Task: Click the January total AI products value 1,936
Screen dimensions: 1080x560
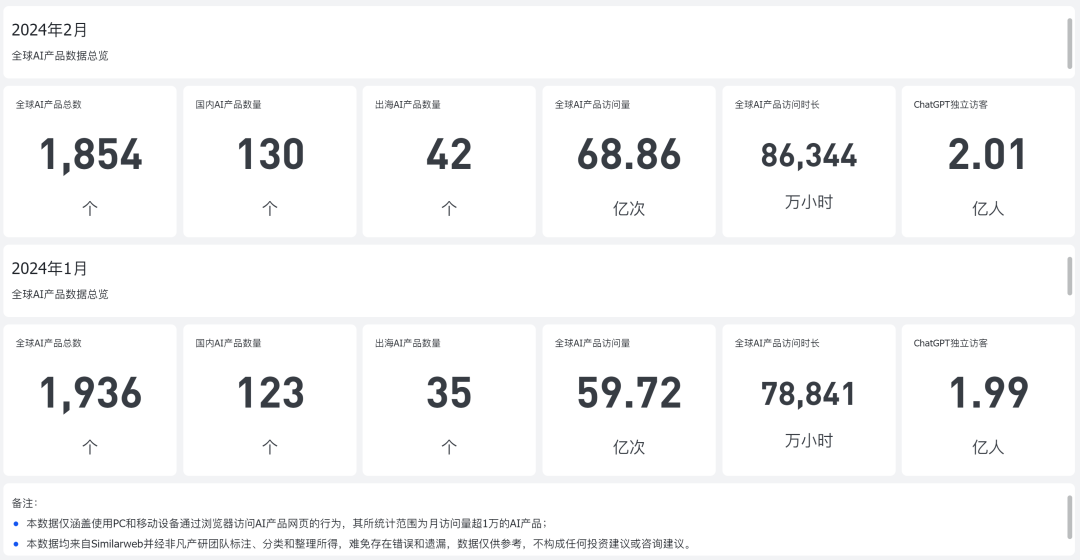Action: point(90,393)
